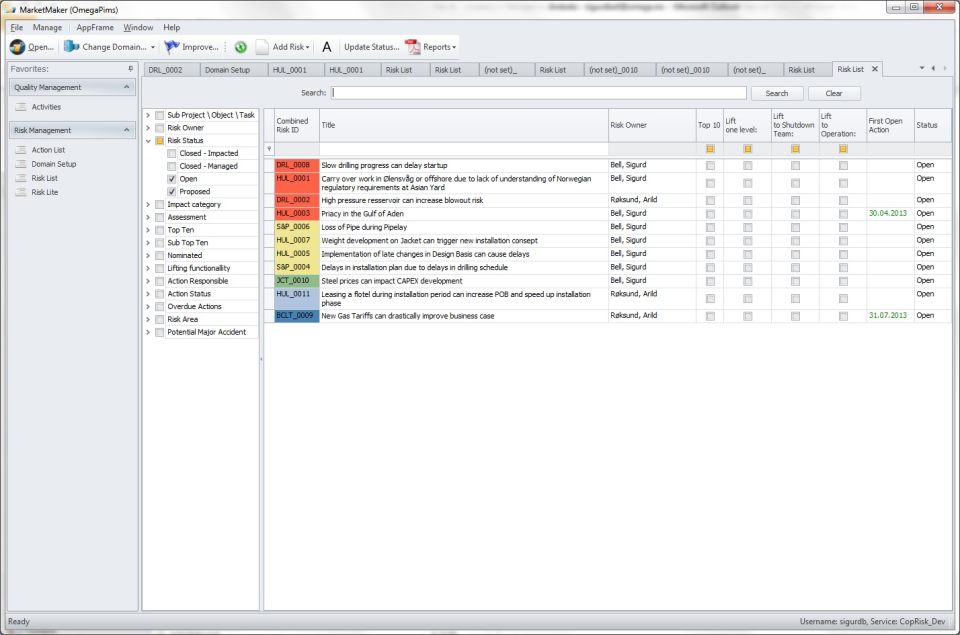Screen dimensions: 960x635
Task: Click into the Search text field
Action: [x=539, y=93]
